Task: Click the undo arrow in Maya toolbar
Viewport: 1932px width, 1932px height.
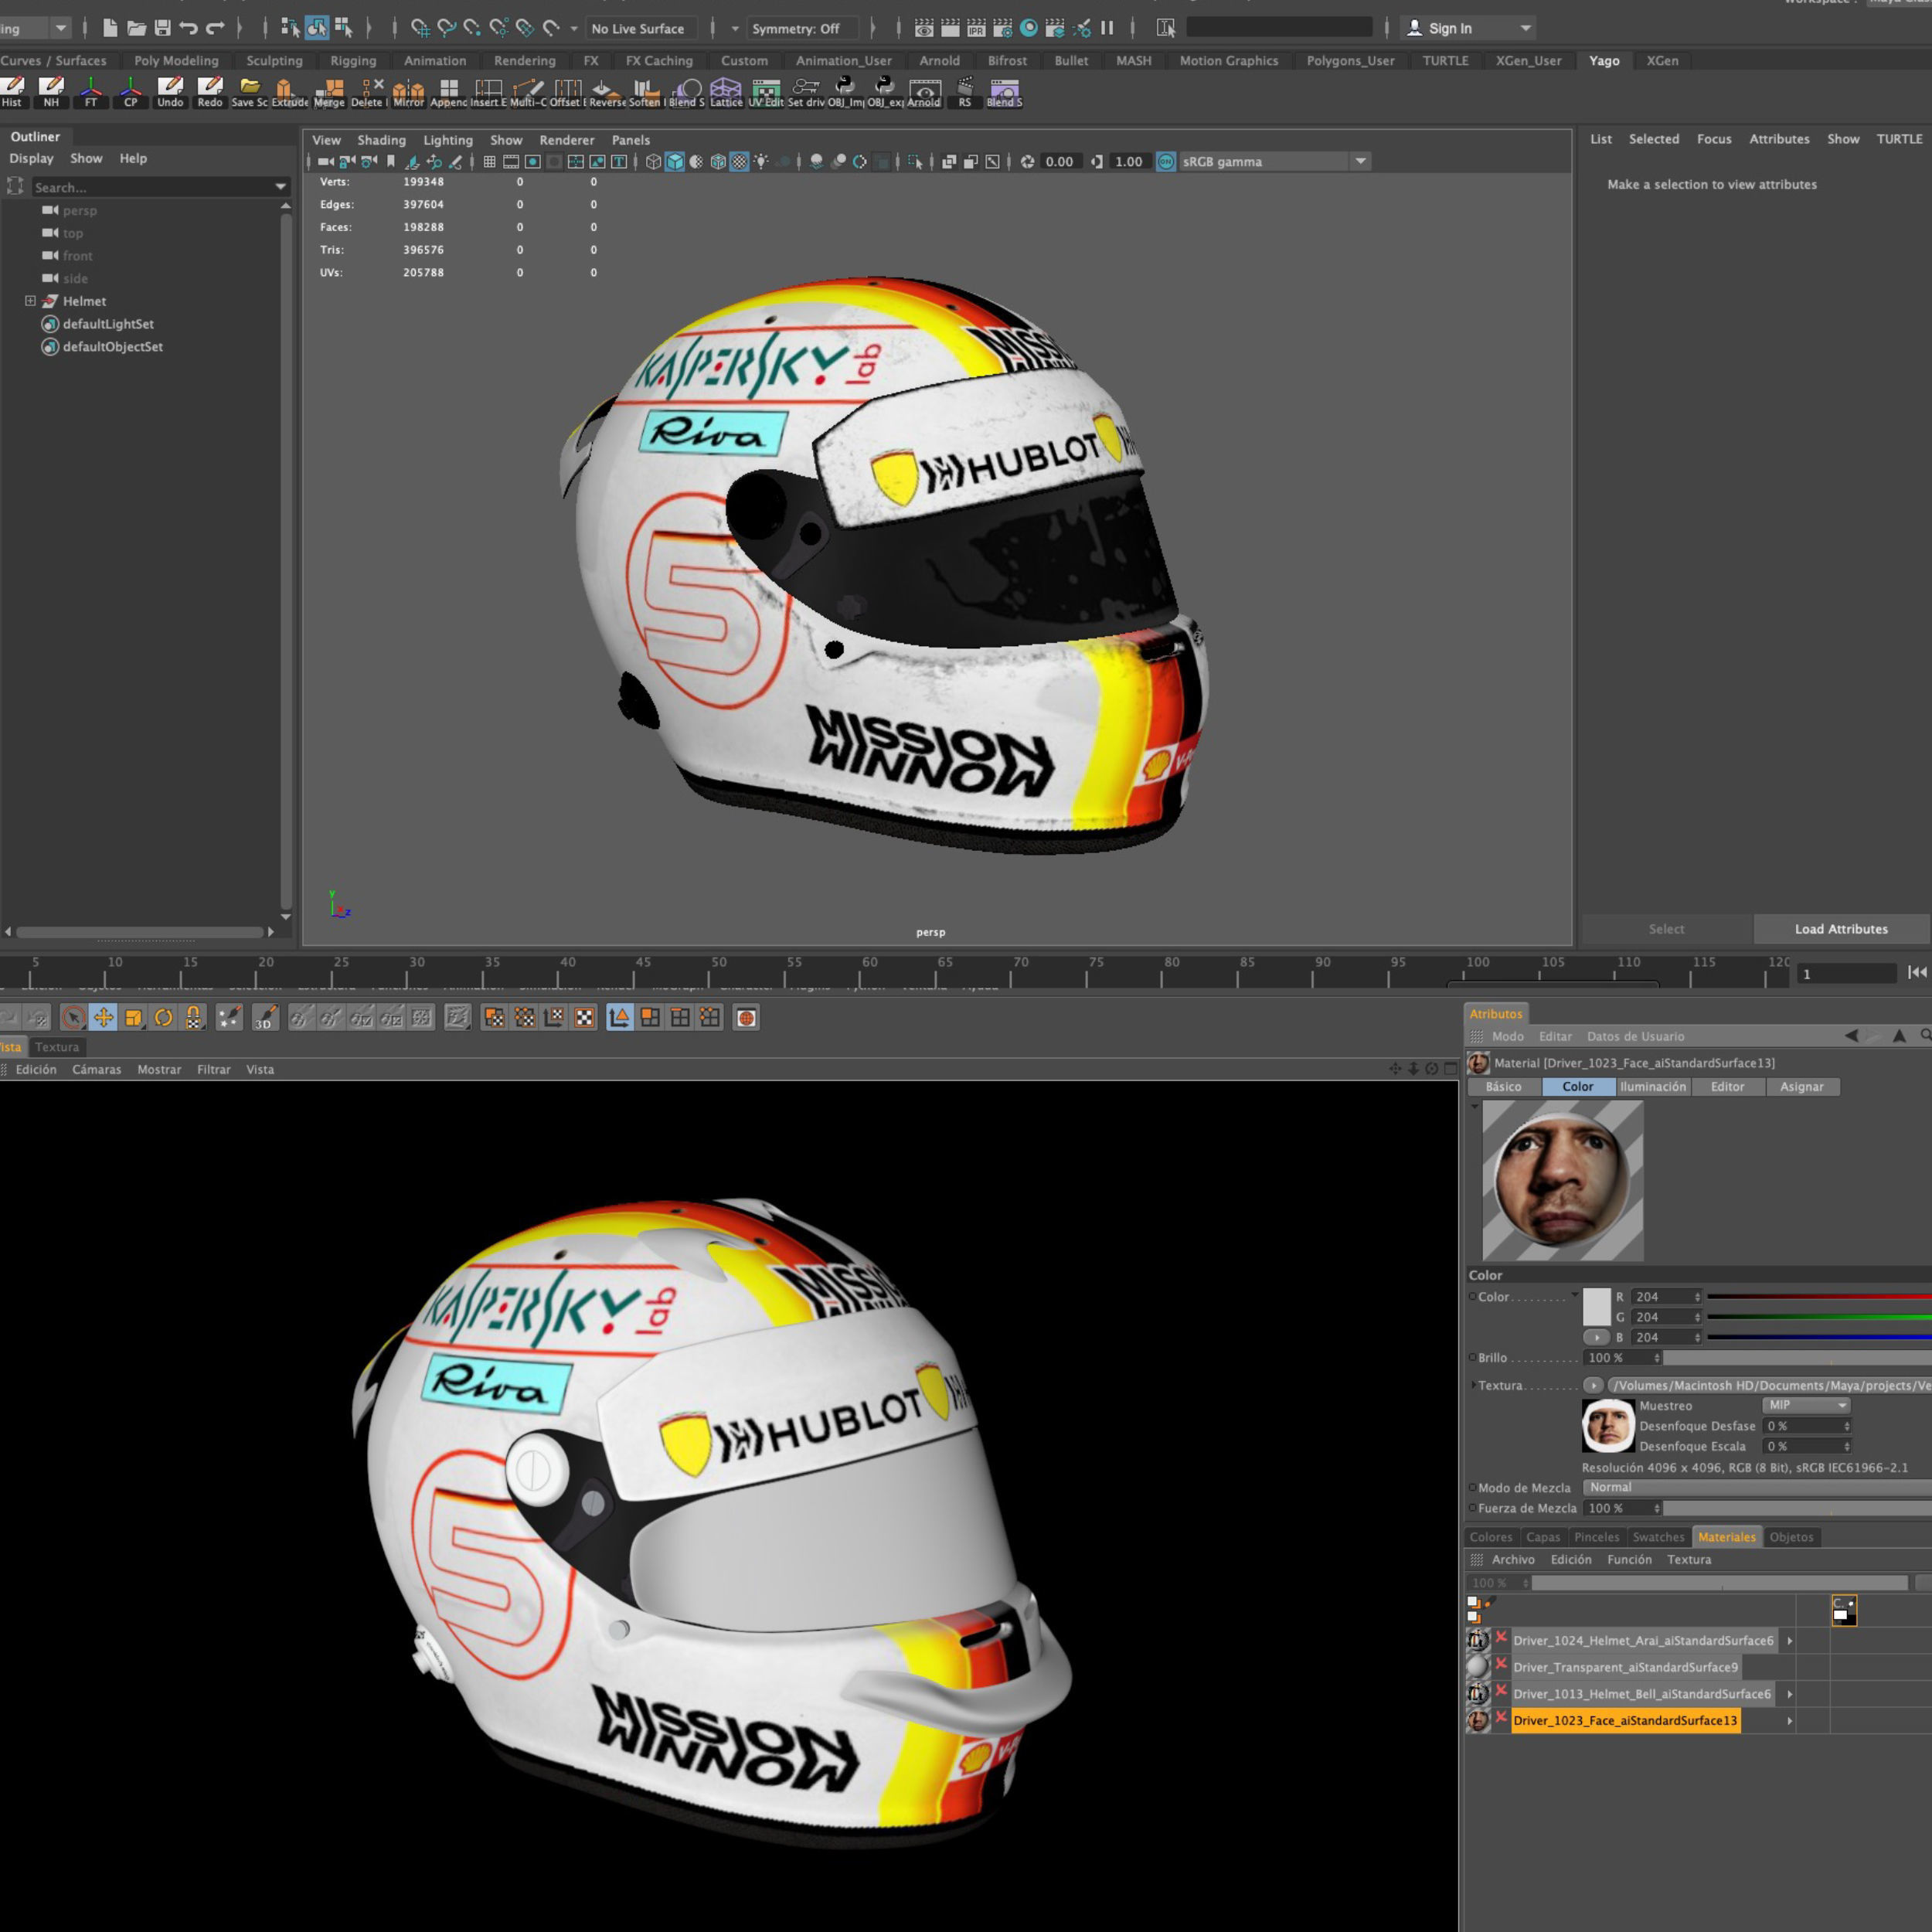Action: (188, 28)
